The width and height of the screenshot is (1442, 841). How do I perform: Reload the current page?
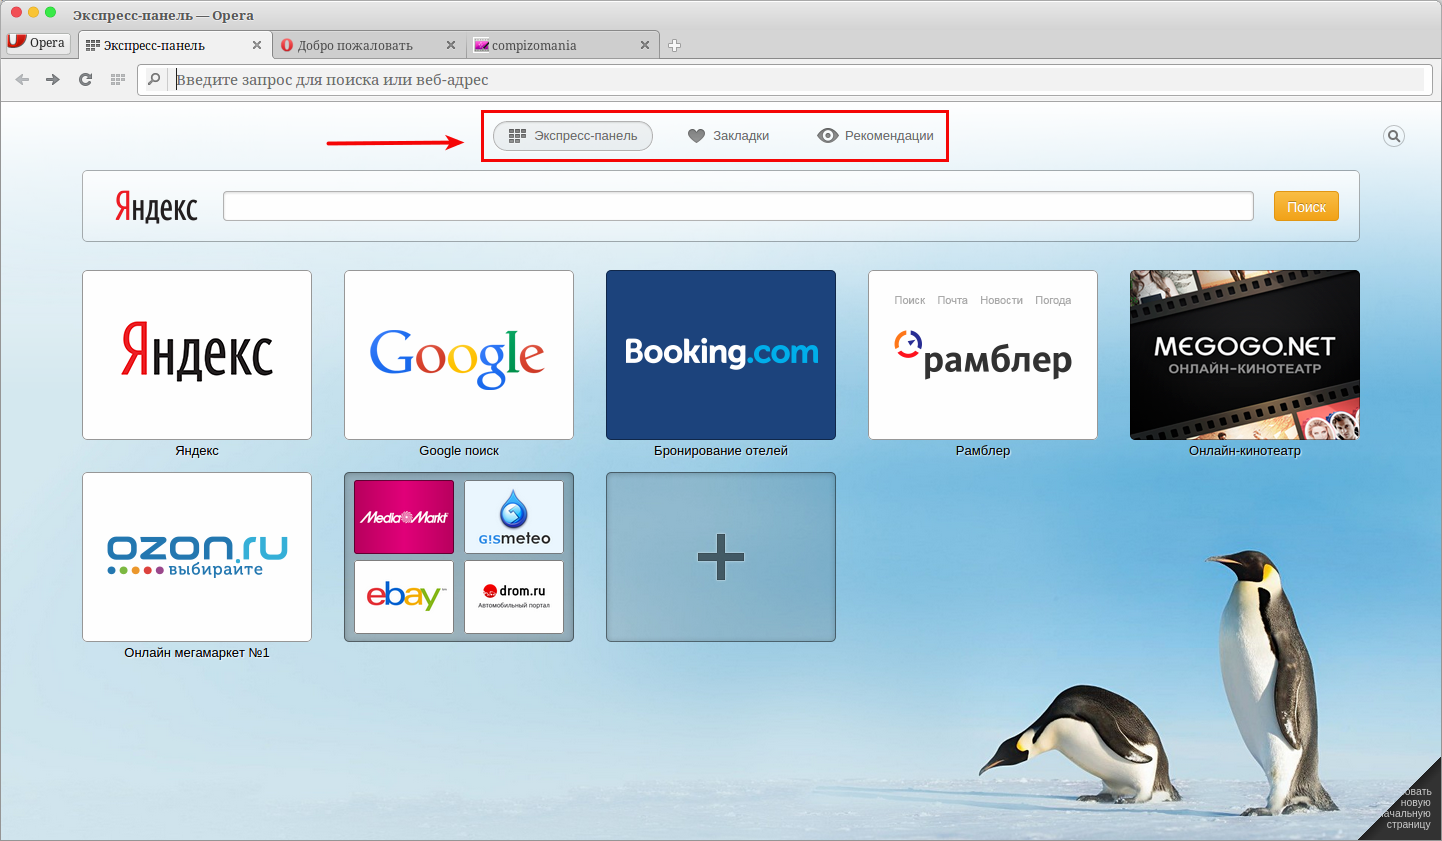tap(85, 80)
